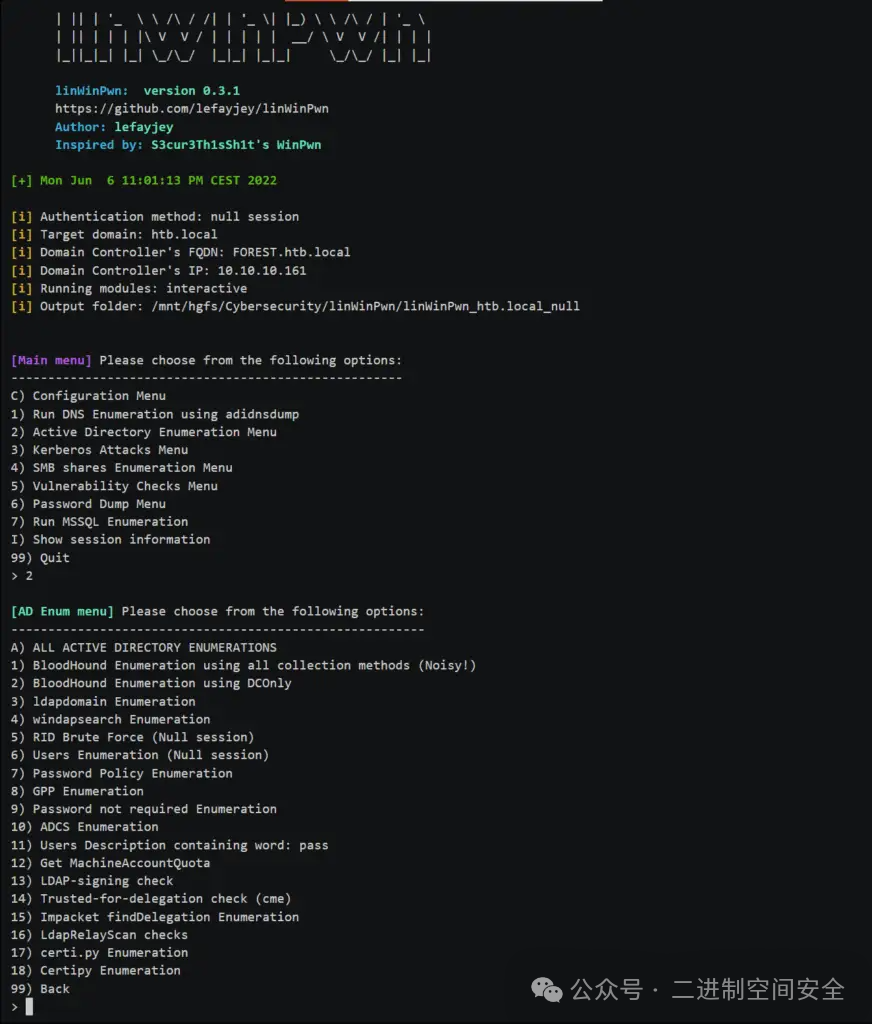
Task: Click 'Certipy Enumeration' option
Action: (x=96, y=970)
